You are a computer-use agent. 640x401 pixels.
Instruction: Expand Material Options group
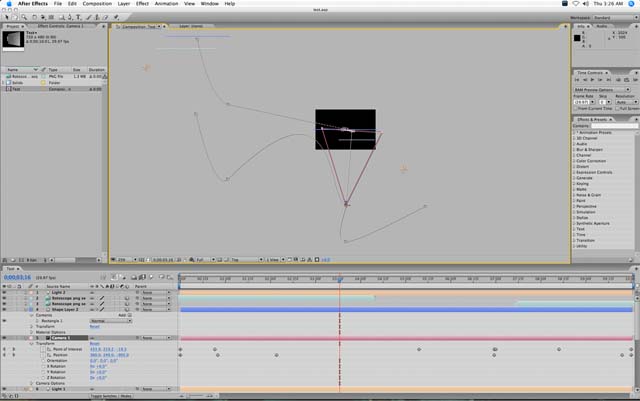pyautogui.click(x=31, y=332)
